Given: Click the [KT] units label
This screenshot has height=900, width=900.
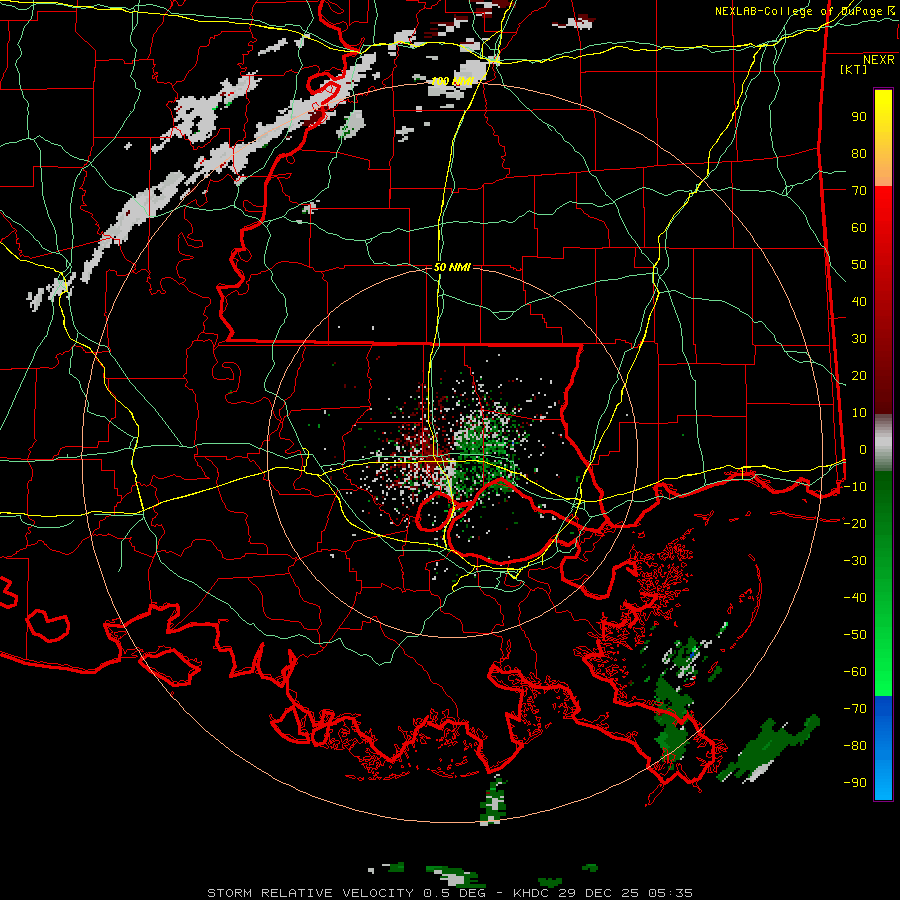Looking at the screenshot, I should tap(853, 69).
